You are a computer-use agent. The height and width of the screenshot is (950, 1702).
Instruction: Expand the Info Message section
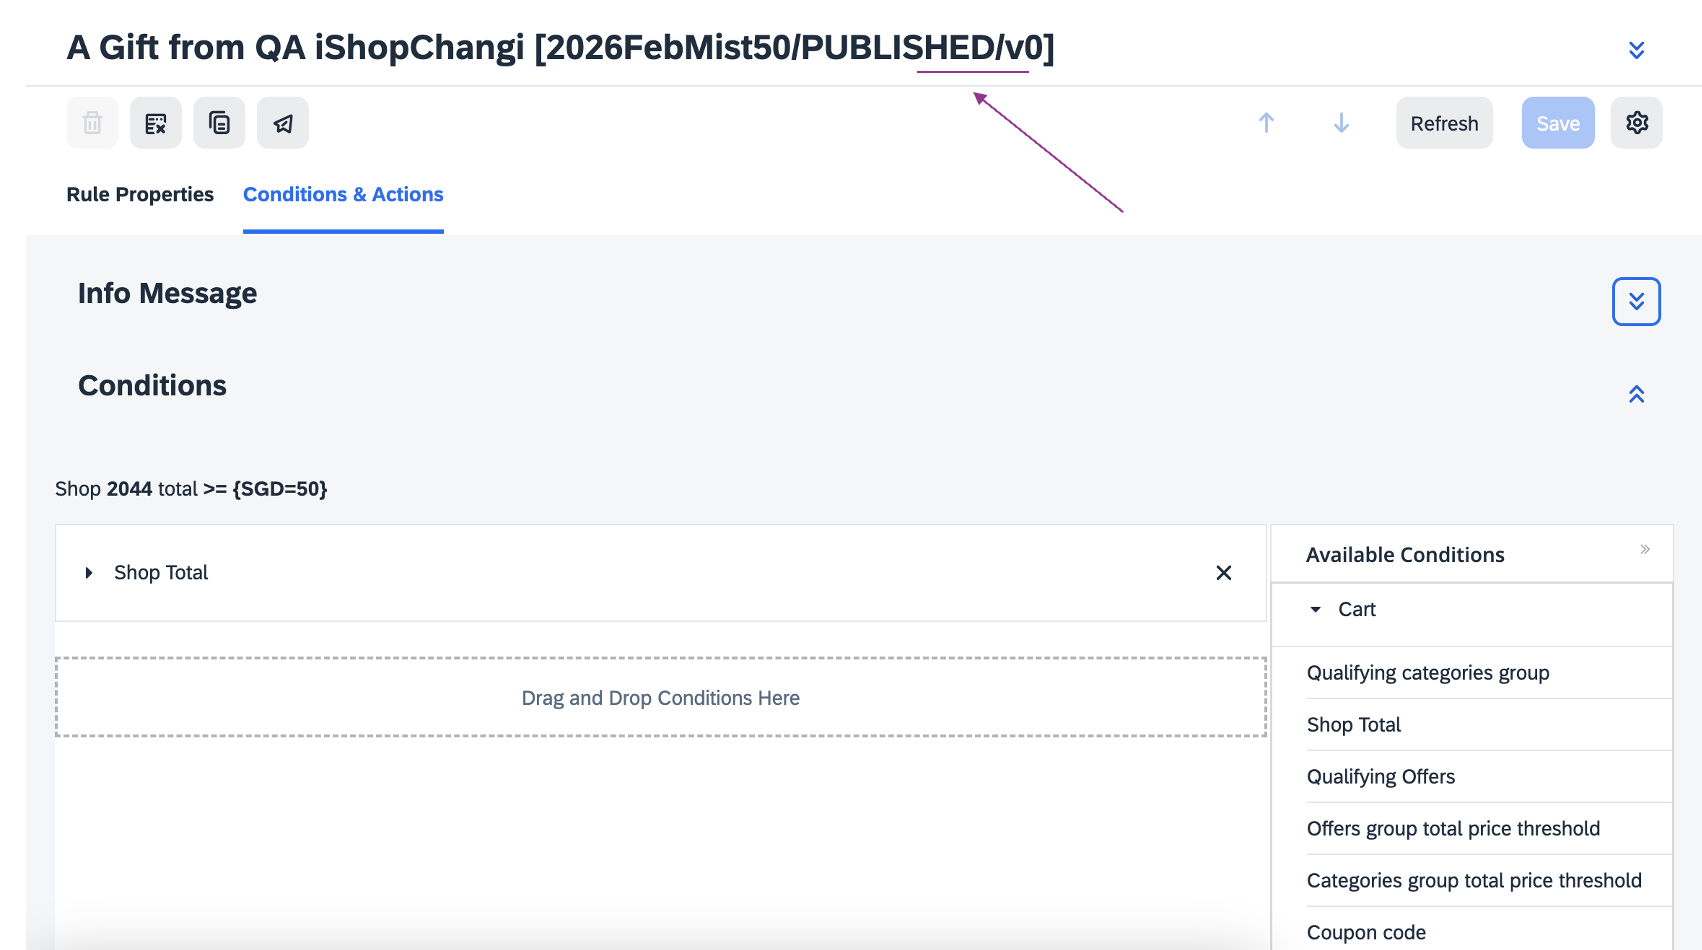click(x=1636, y=301)
